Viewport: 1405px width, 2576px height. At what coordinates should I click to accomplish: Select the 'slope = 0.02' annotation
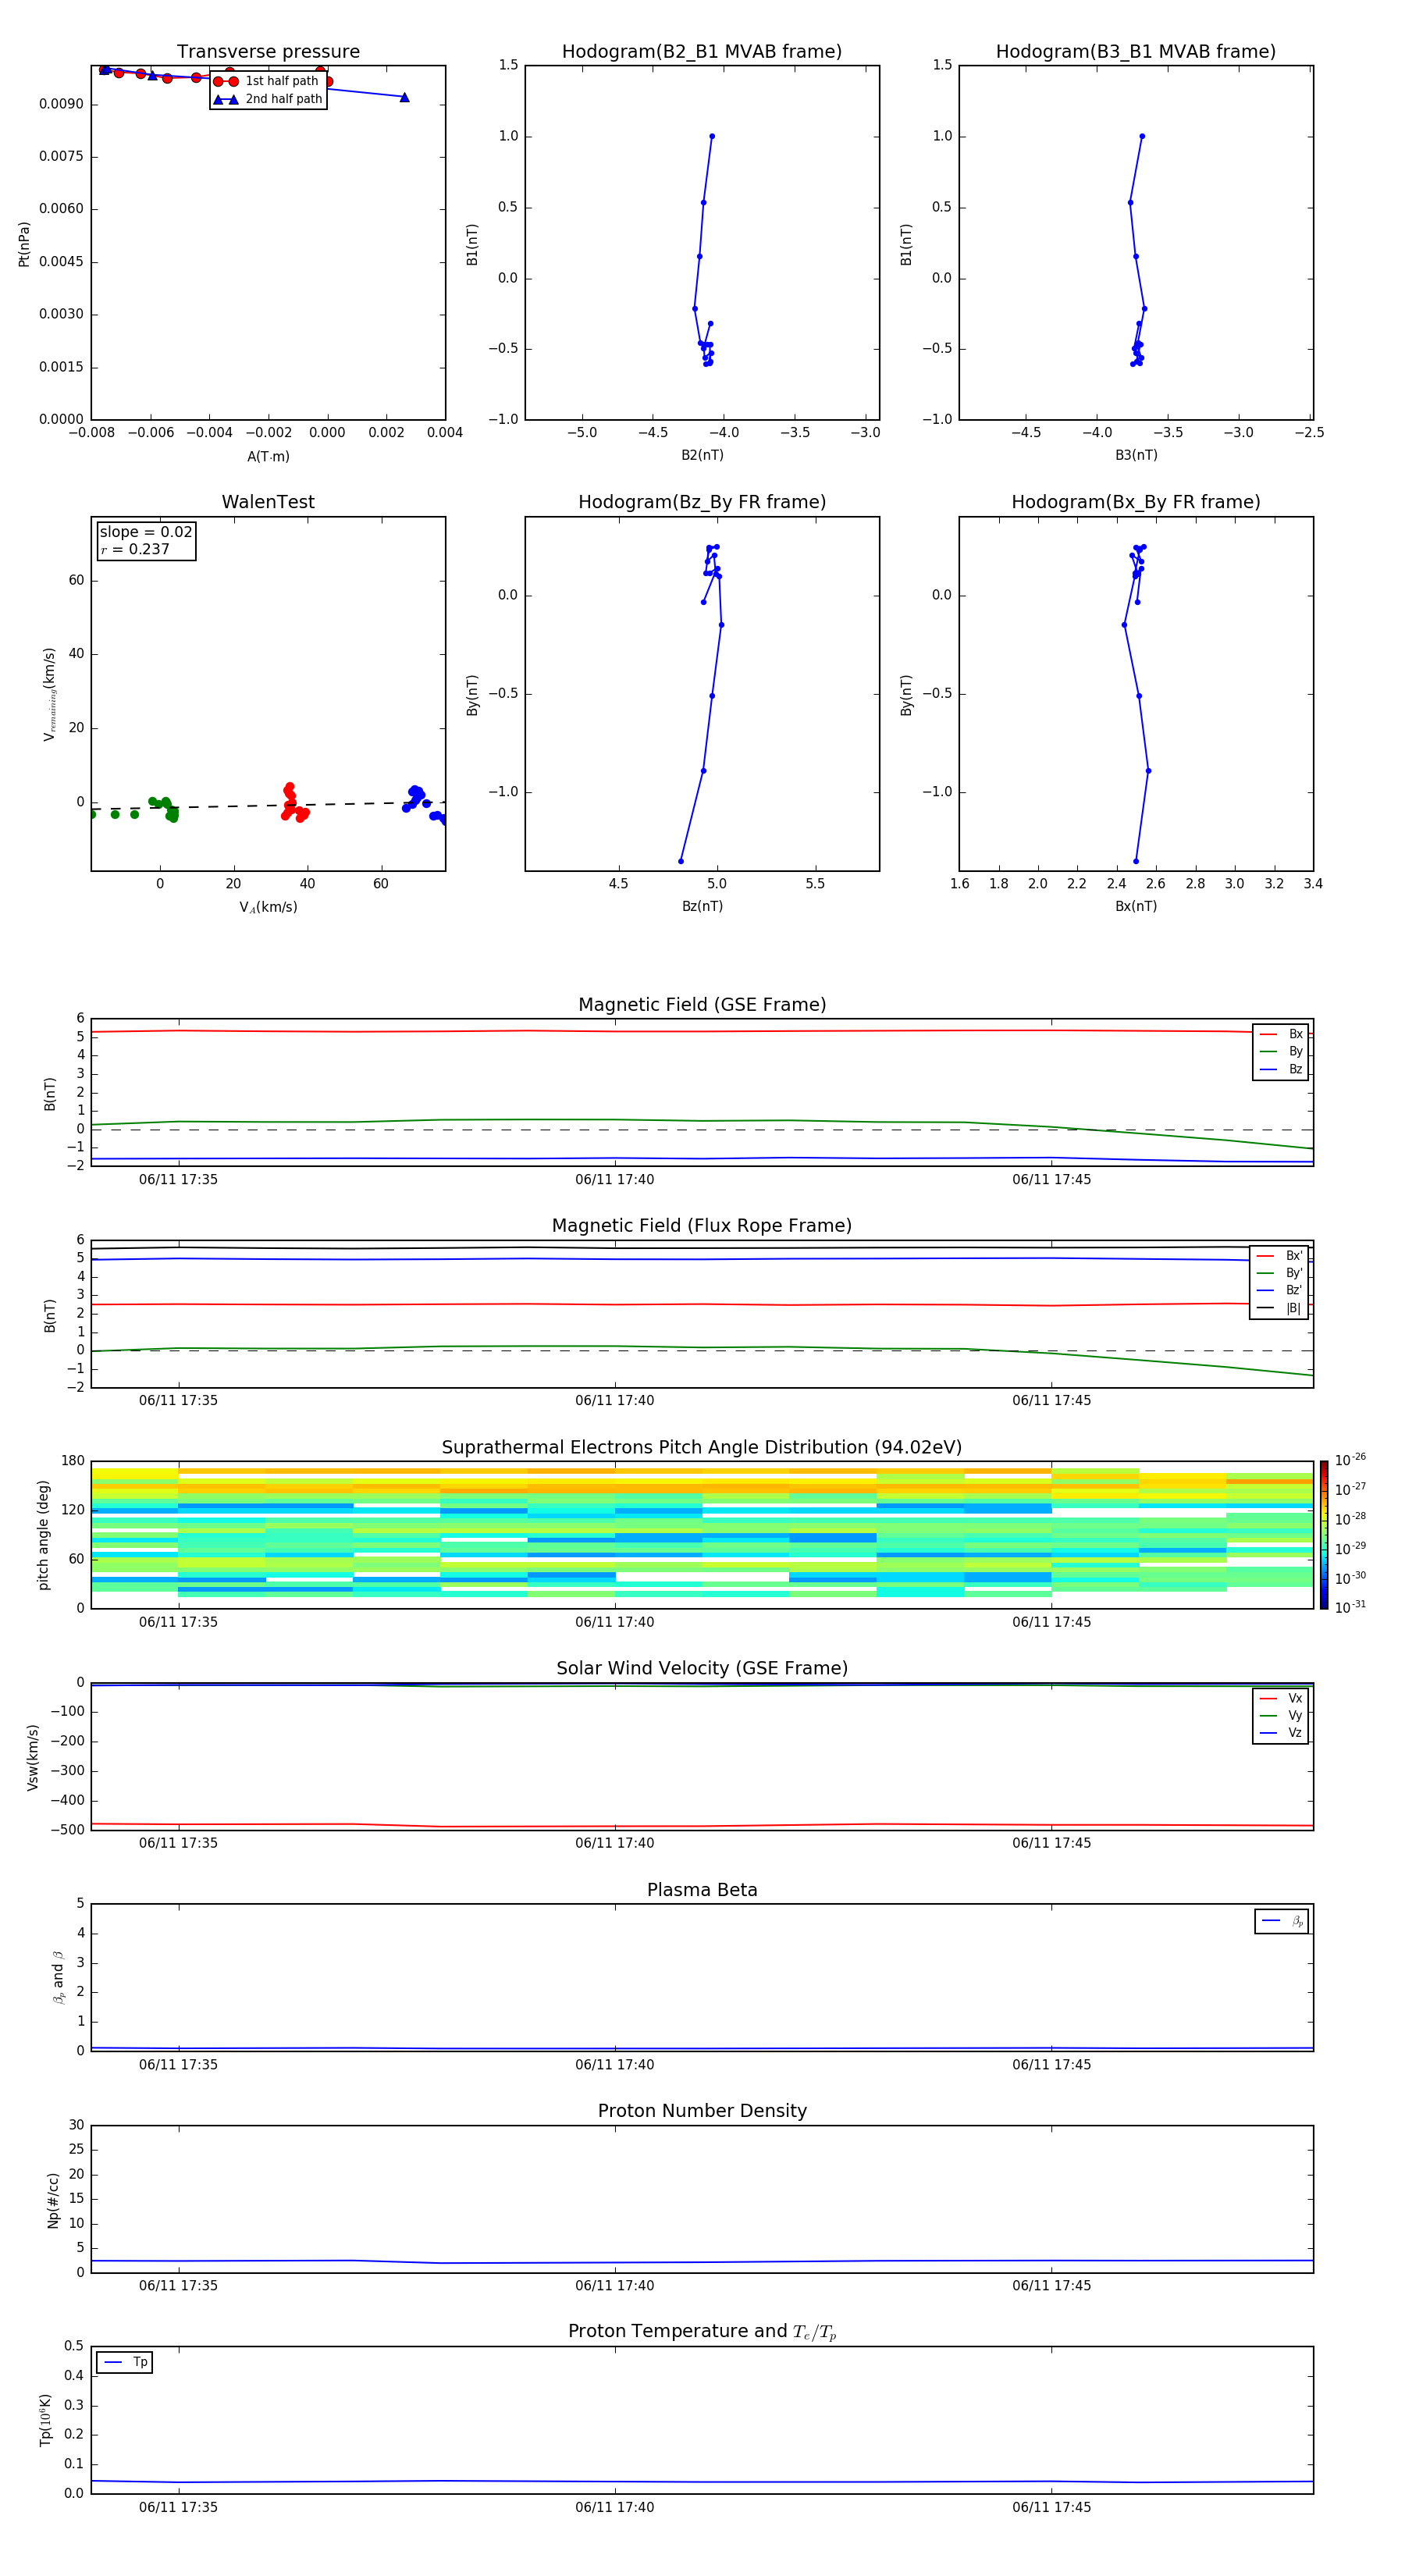(x=146, y=532)
